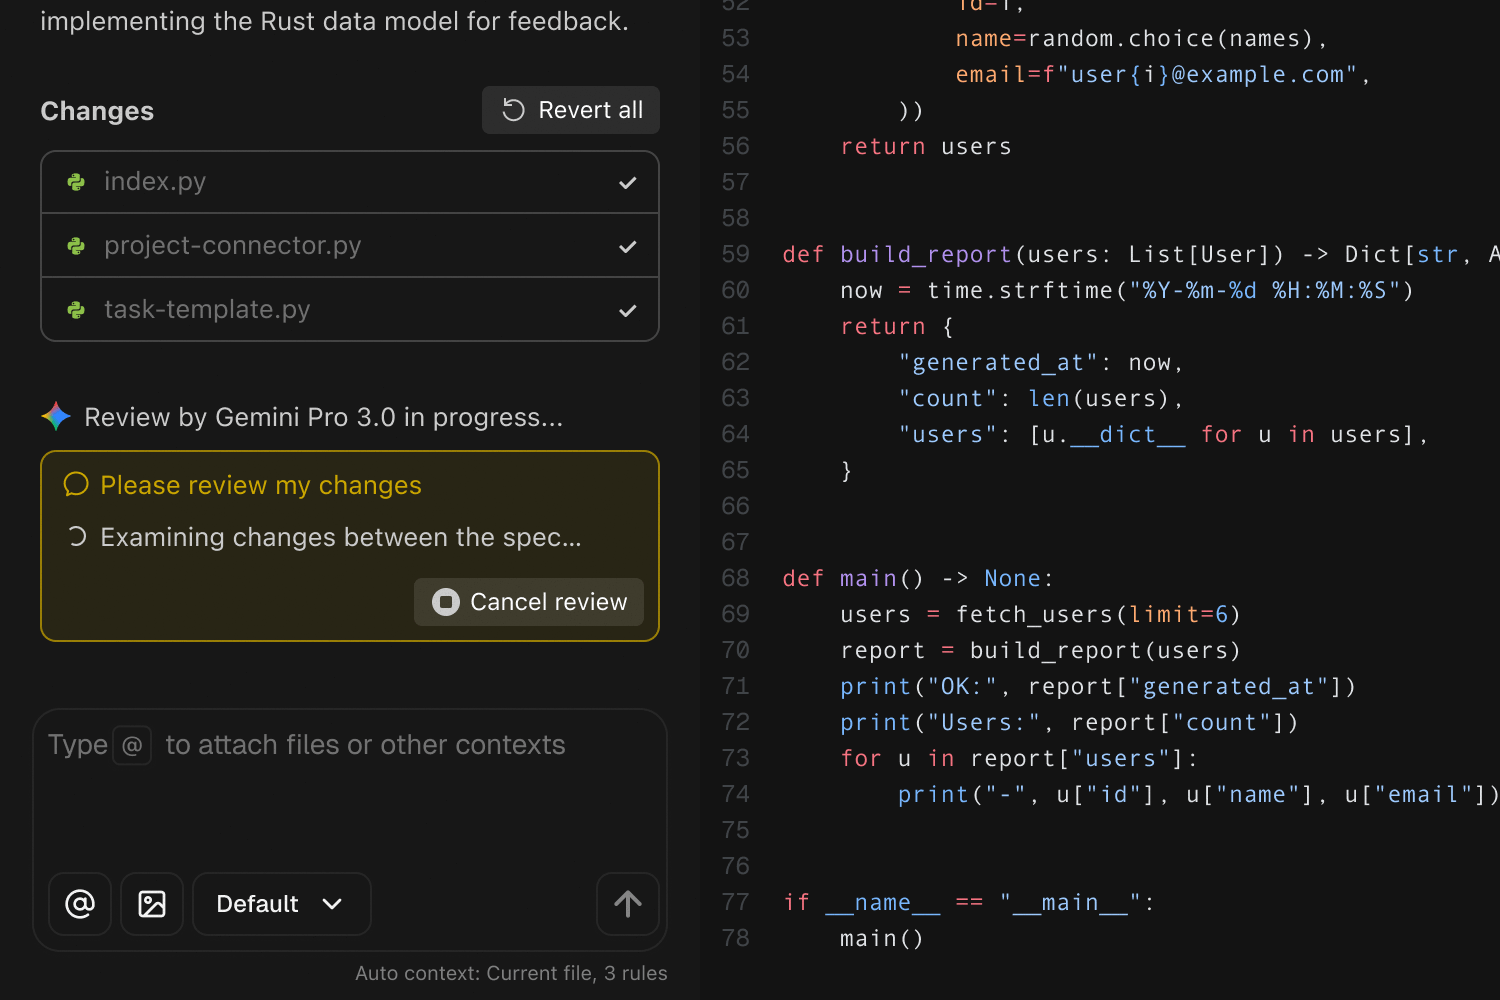
Task: Open the Default mode dropdown
Action: (x=281, y=904)
